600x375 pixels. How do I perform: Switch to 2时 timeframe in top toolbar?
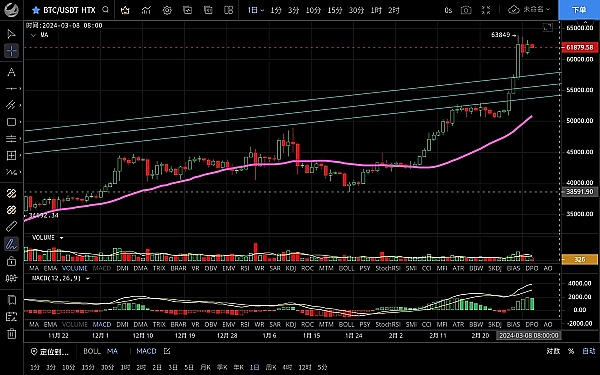[394, 10]
